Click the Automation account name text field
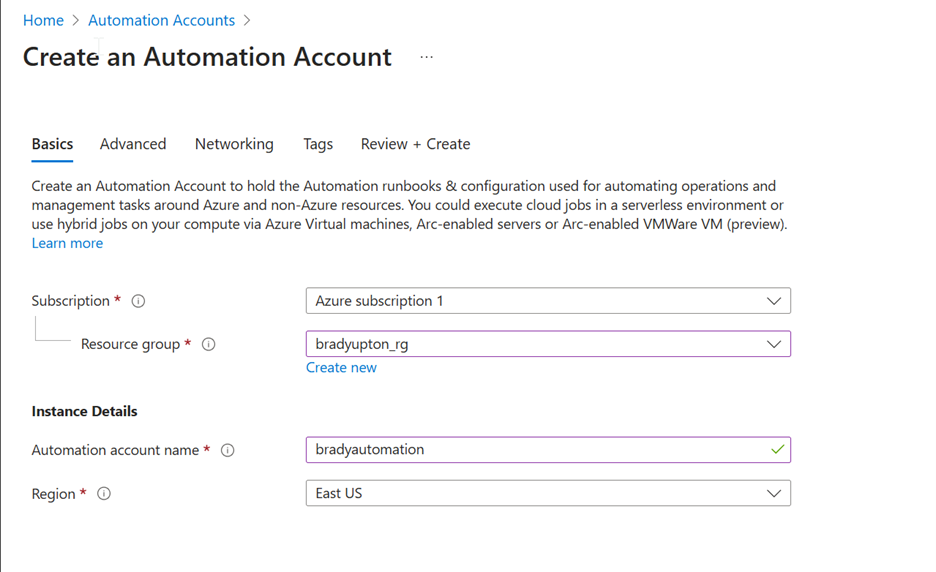Screen dimensions: 936x572 (548, 450)
